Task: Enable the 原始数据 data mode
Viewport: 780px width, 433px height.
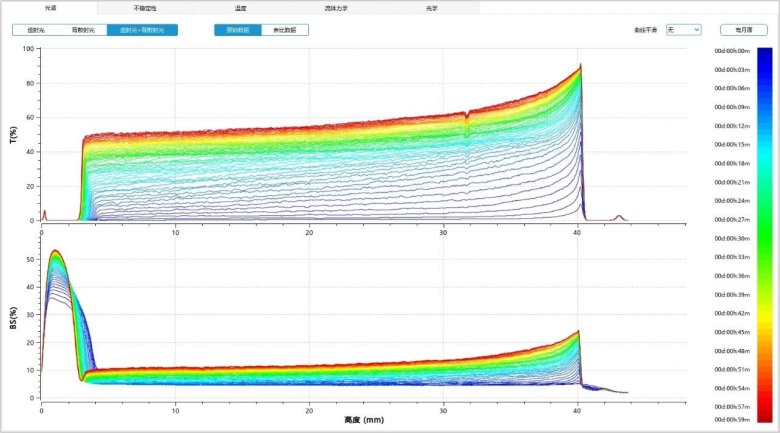Action: coord(238,30)
